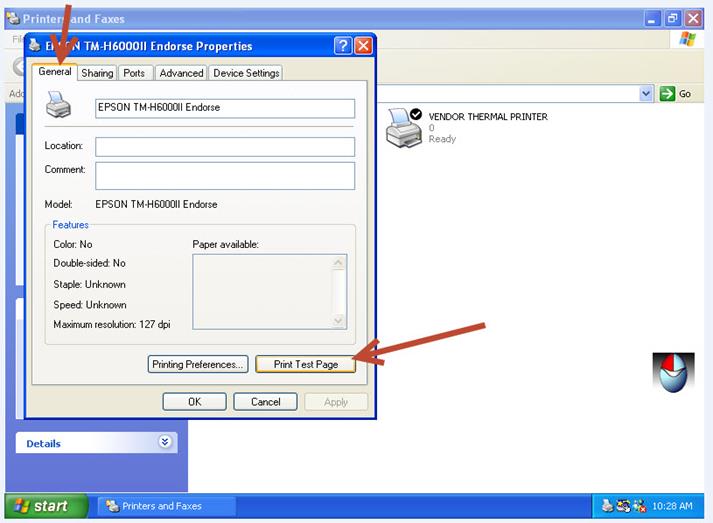Click Printers and Faxes taskbar button
The height and width of the screenshot is (523, 713).
click(x=166, y=506)
